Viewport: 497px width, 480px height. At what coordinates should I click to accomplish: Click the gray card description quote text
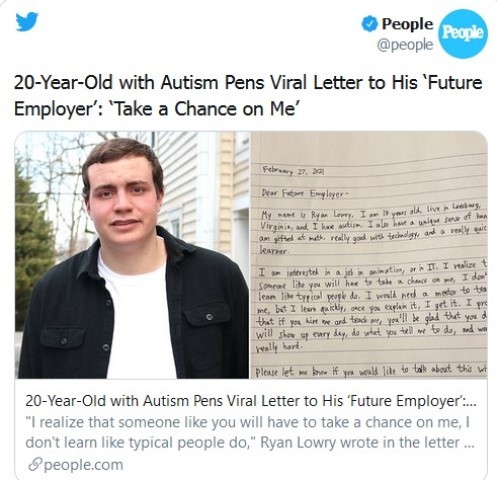pos(250,432)
